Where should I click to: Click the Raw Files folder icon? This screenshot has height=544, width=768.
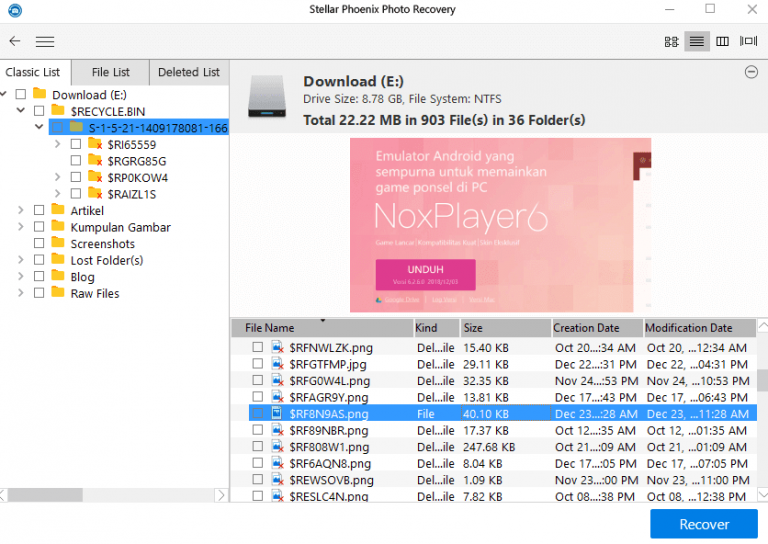(58, 292)
